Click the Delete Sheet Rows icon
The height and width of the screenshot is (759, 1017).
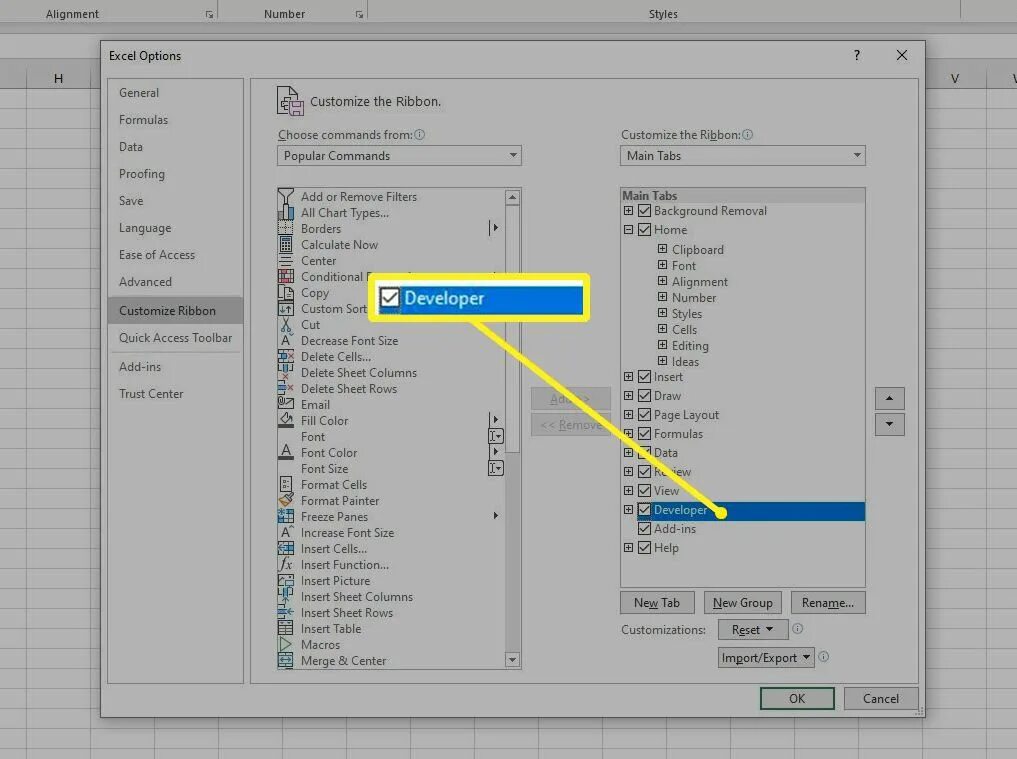click(x=285, y=389)
